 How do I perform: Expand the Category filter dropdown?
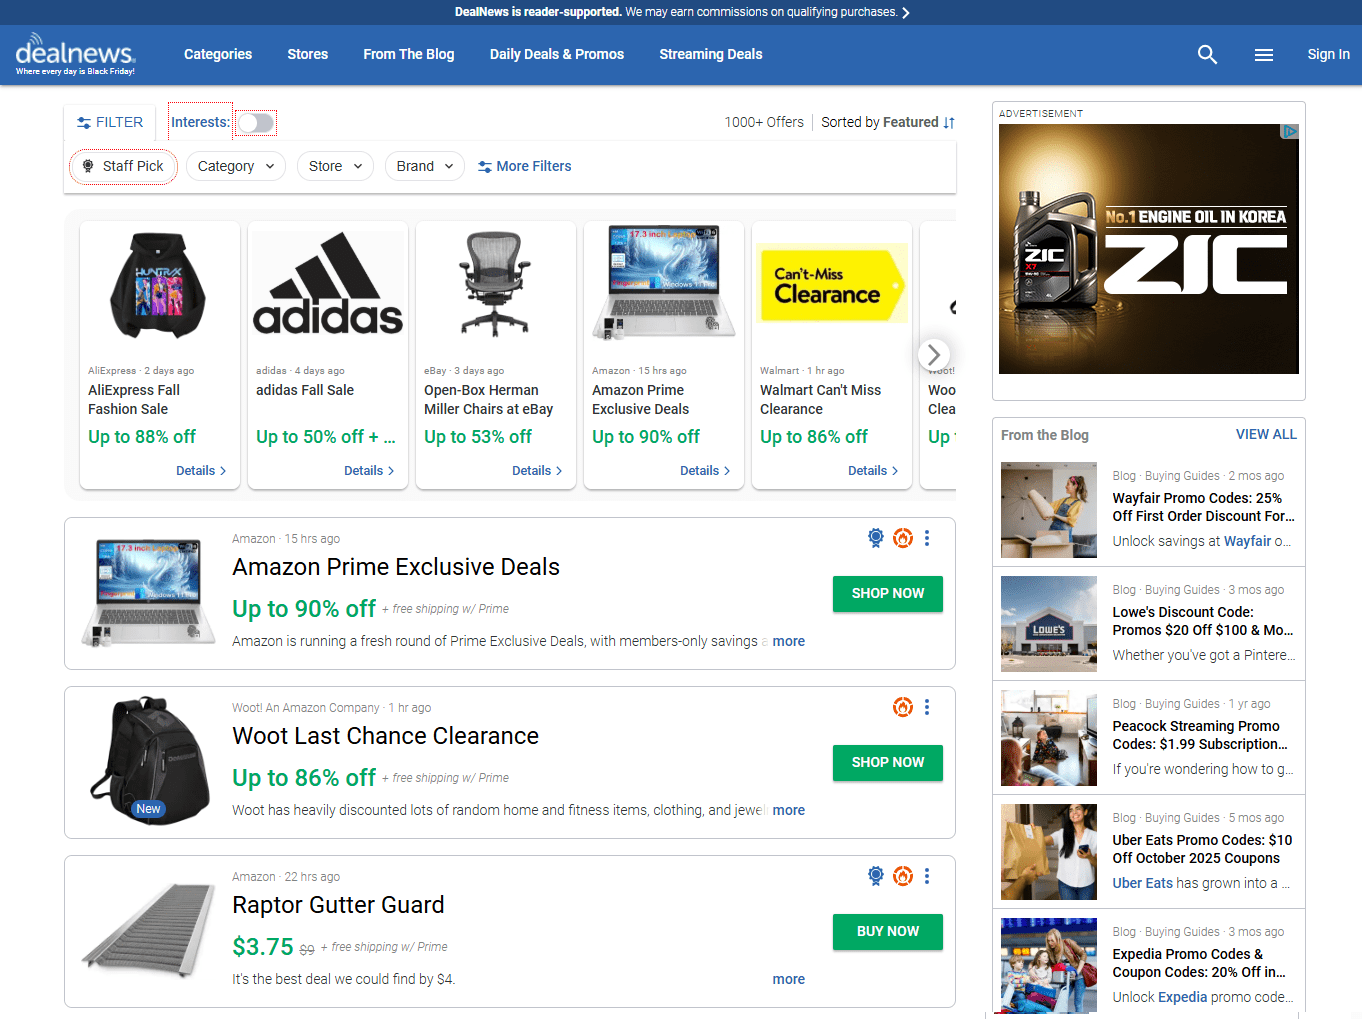(235, 166)
